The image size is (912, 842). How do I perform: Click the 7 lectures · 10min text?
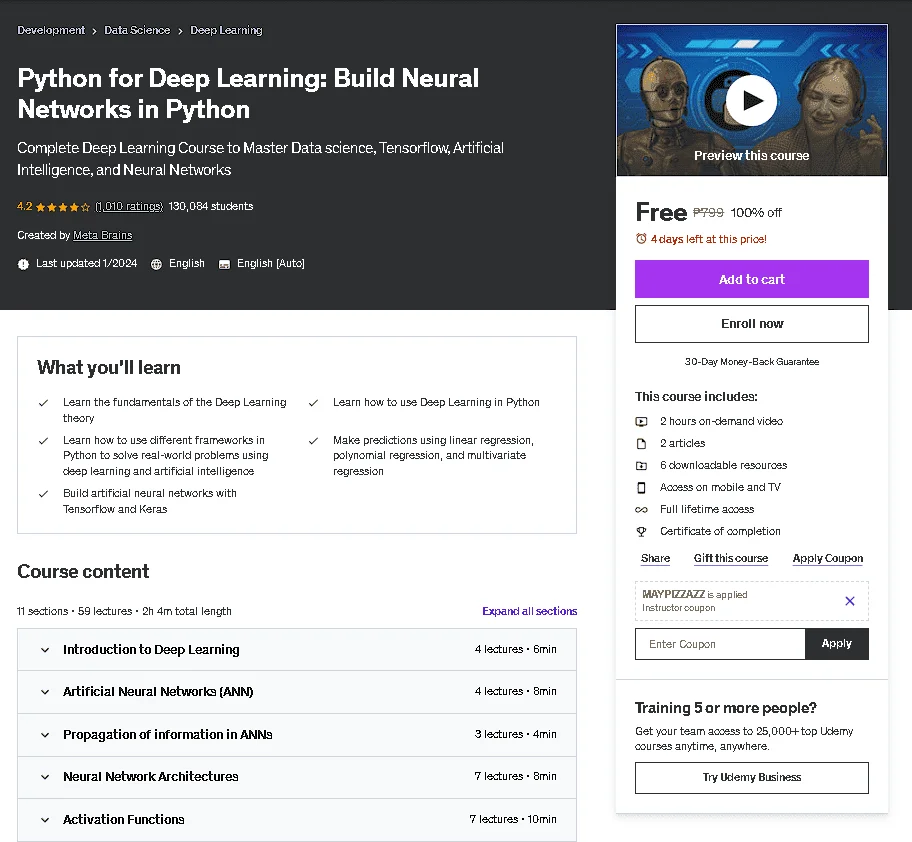[x=513, y=820]
